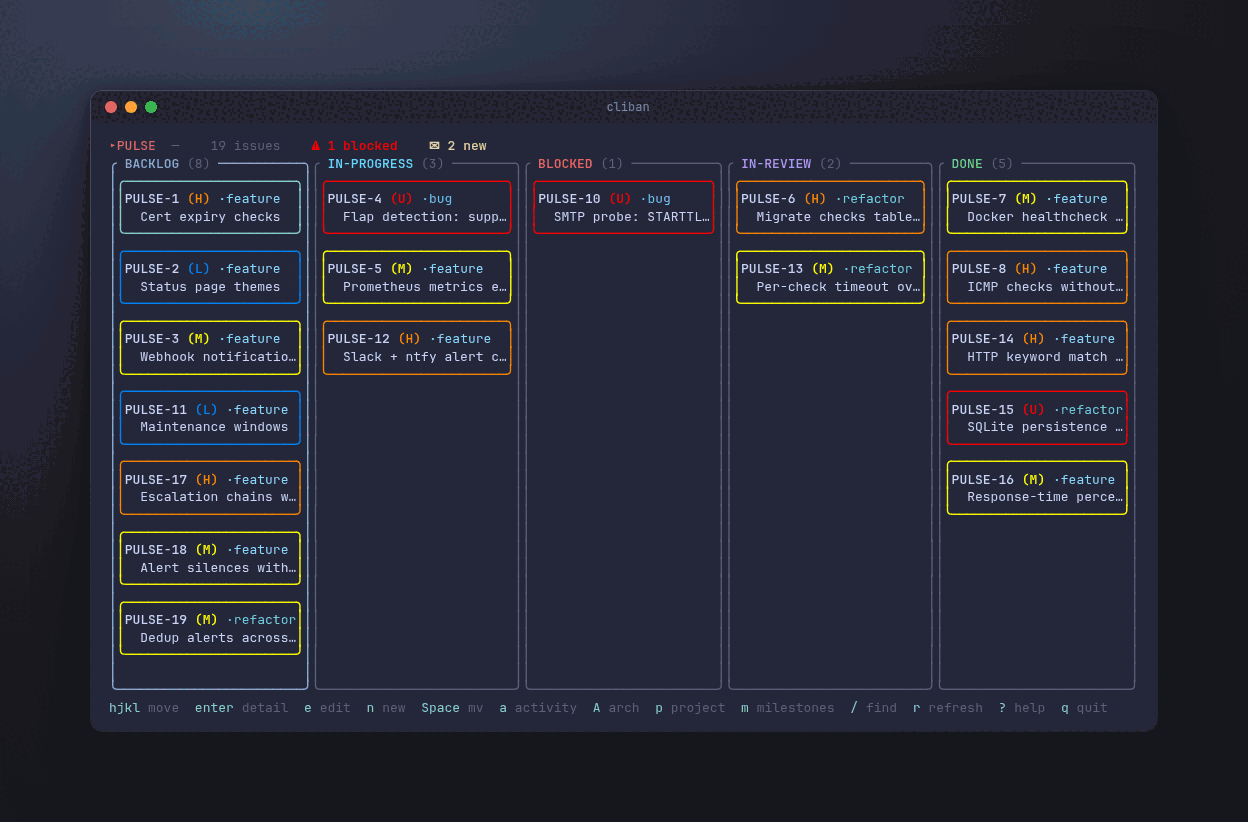Open card PULSE-16 Response-time percentiles
The image size is (1248, 822).
pos(1037,488)
